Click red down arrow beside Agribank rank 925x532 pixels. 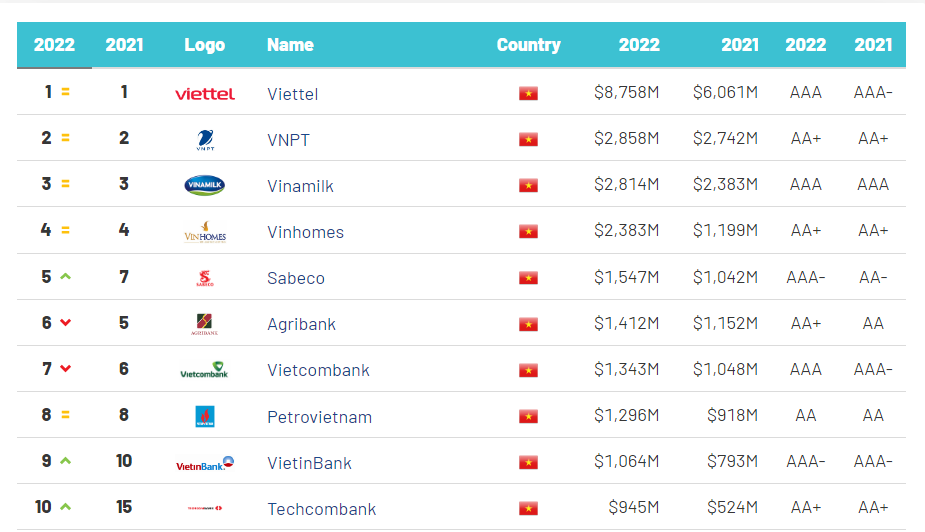(x=66, y=323)
